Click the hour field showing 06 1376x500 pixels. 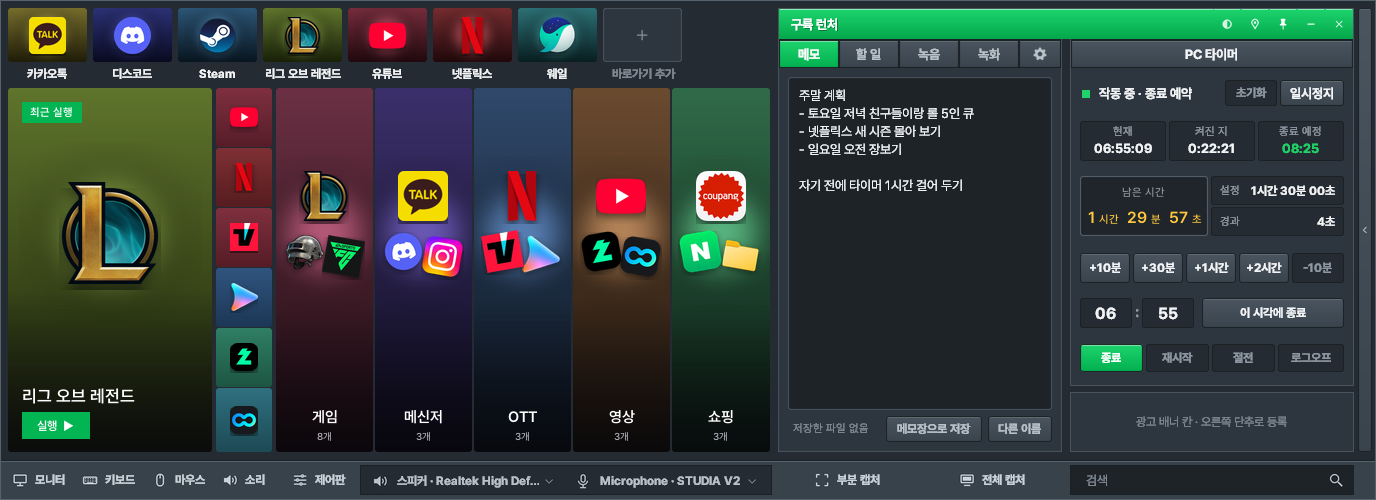coord(1106,313)
